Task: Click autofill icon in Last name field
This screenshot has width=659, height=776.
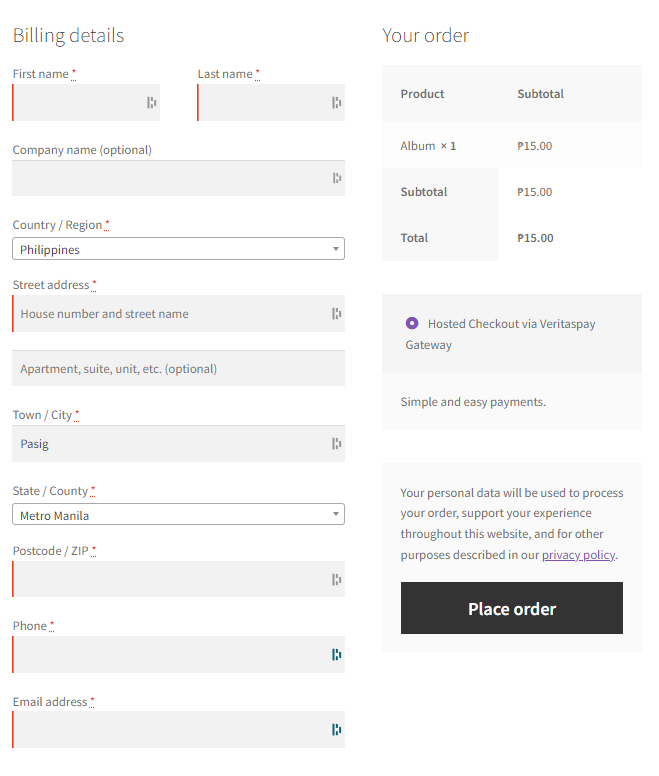Action: click(336, 102)
